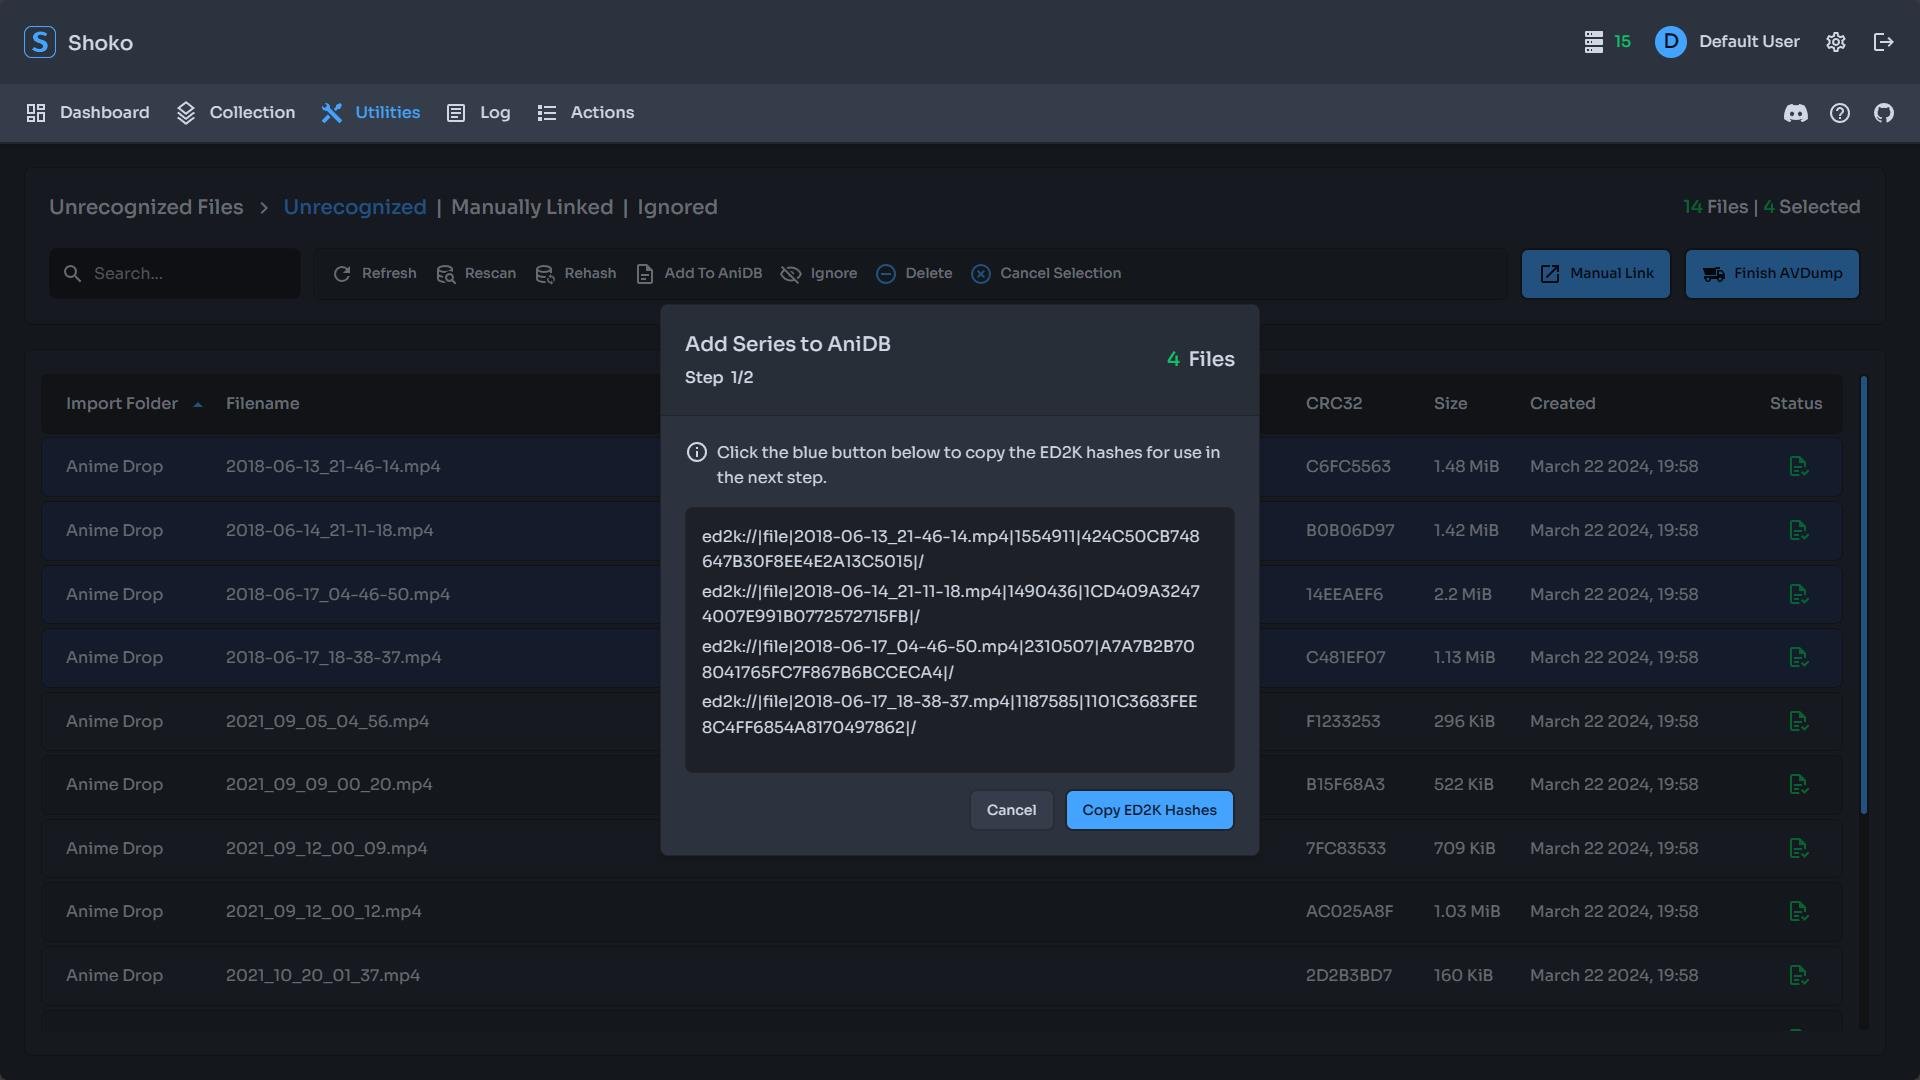Click the info icon in the dialog
The image size is (1920, 1080).
(x=697, y=453)
